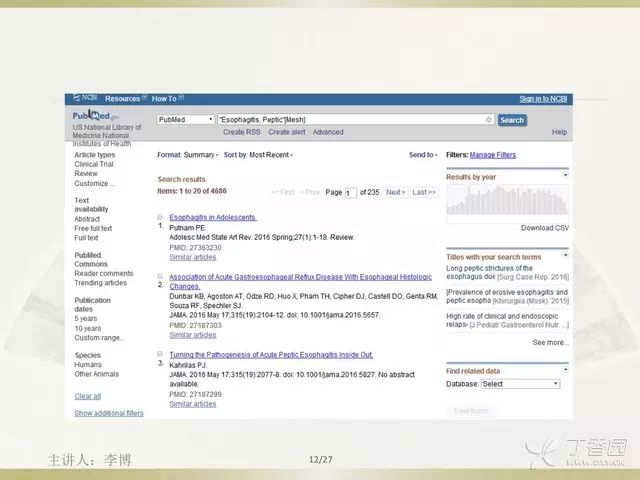Open Resources menu

(125, 98)
